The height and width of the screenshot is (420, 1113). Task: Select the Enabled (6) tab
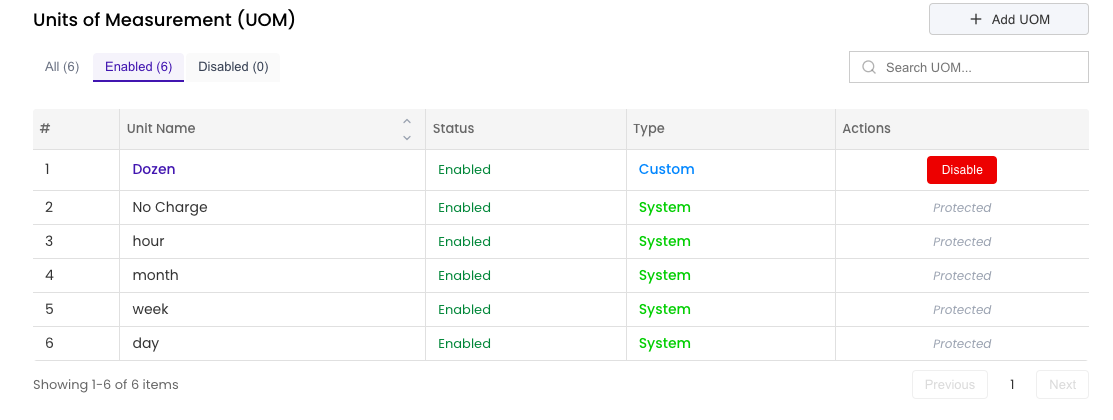pyautogui.click(x=138, y=67)
